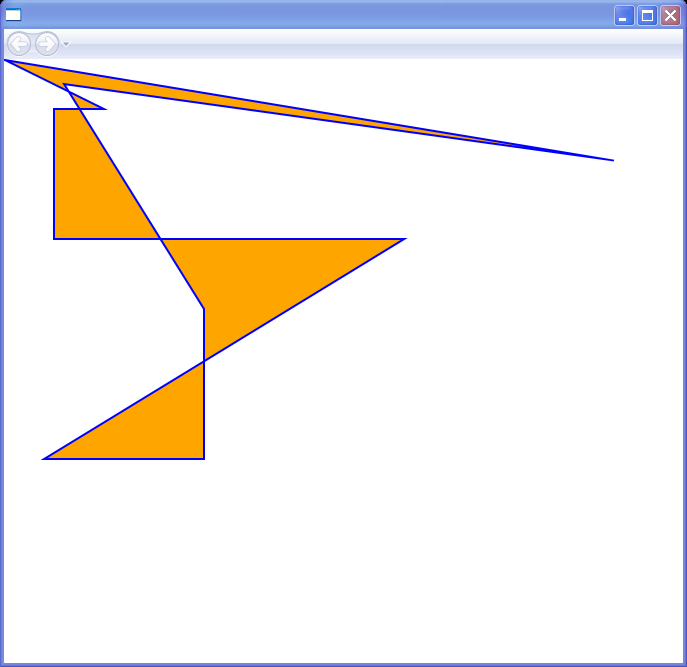Click the window icon in title bar
687x667 pixels.
(x=13, y=14)
